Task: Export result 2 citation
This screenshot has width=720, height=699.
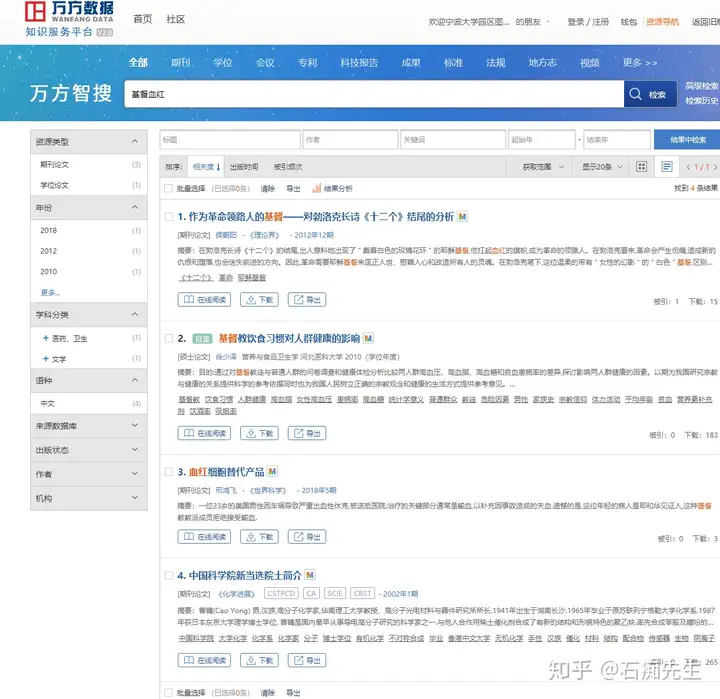Action: pyautogui.click(x=307, y=433)
